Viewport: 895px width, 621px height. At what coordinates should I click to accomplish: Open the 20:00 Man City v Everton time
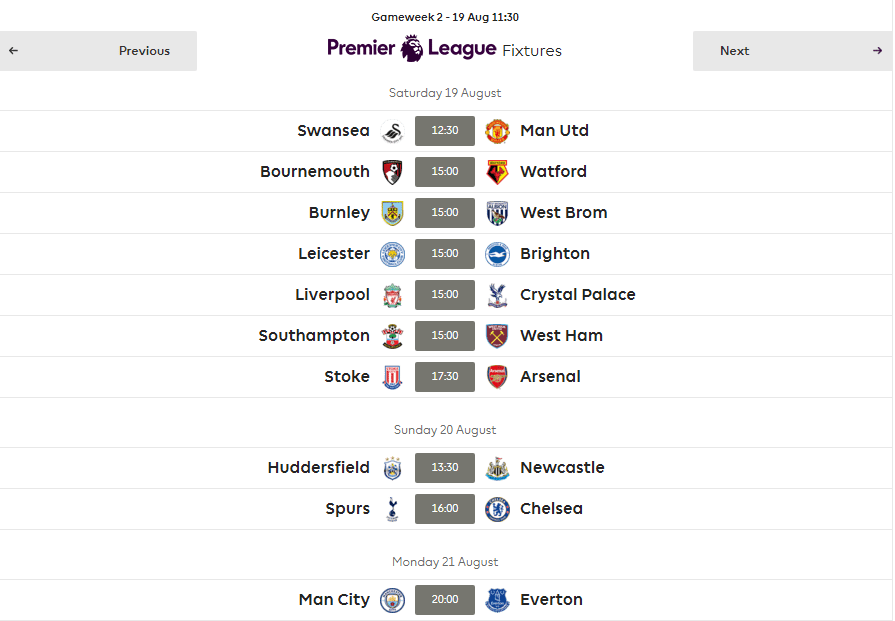point(445,600)
